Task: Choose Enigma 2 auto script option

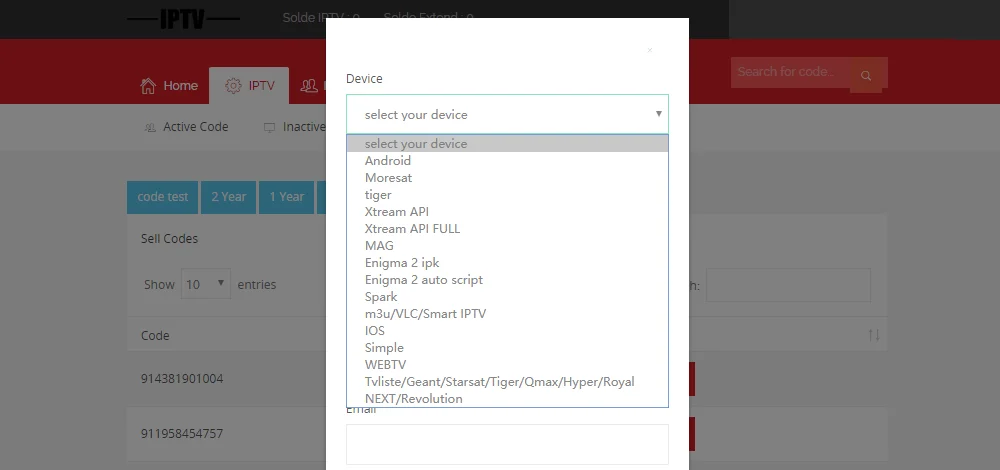Action: pyautogui.click(x=423, y=280)
